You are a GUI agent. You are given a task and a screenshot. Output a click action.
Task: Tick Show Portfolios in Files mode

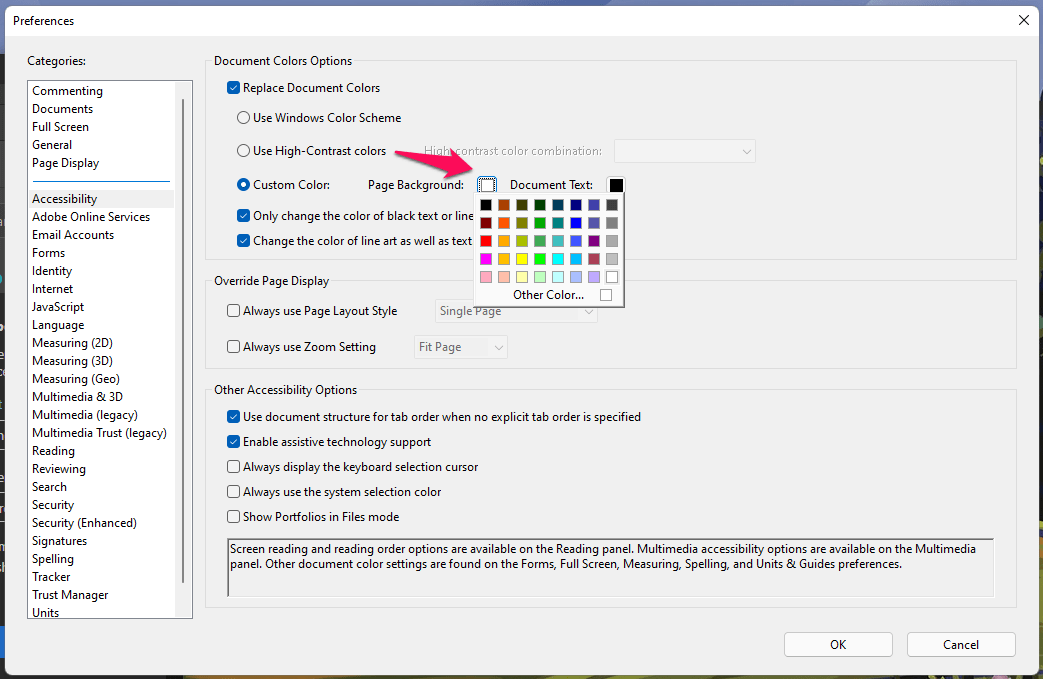click(x=234, y=517)
